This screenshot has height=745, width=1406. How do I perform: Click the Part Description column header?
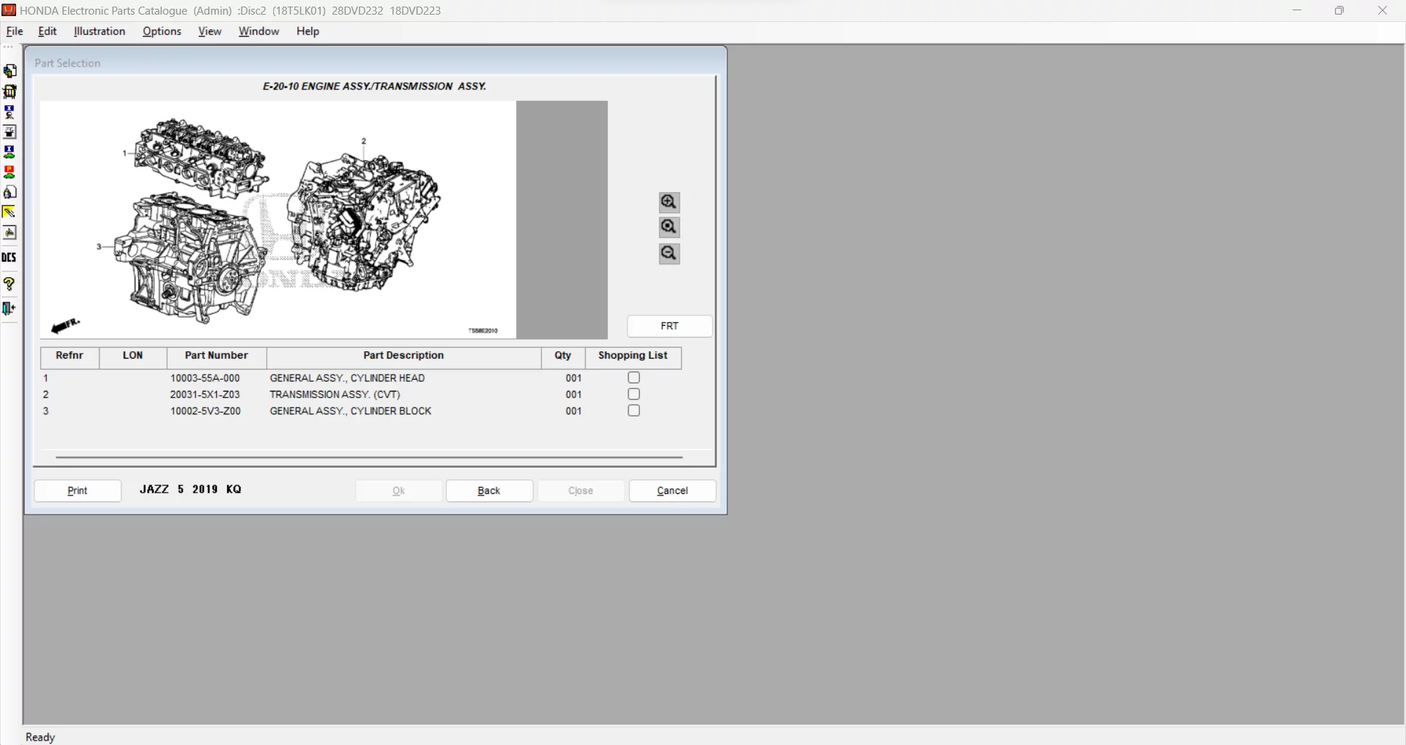click(x=403, y=356)
